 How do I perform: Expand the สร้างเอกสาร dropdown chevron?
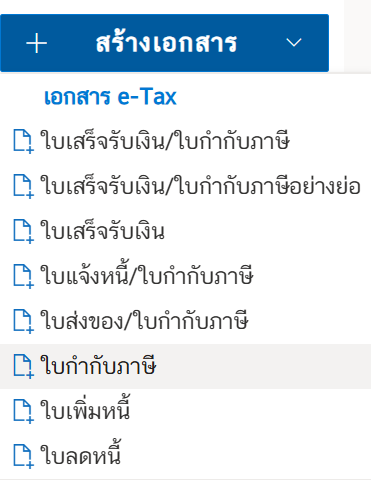pos(294,43)
